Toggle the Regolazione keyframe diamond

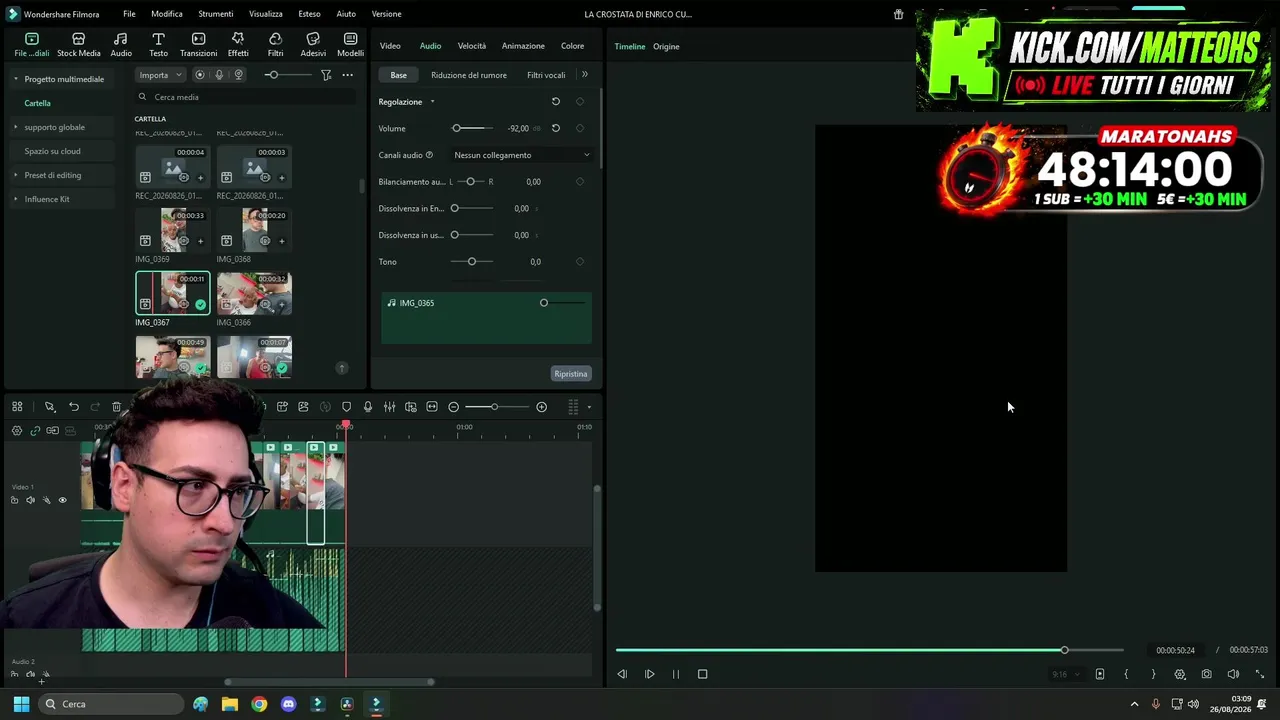580,101
